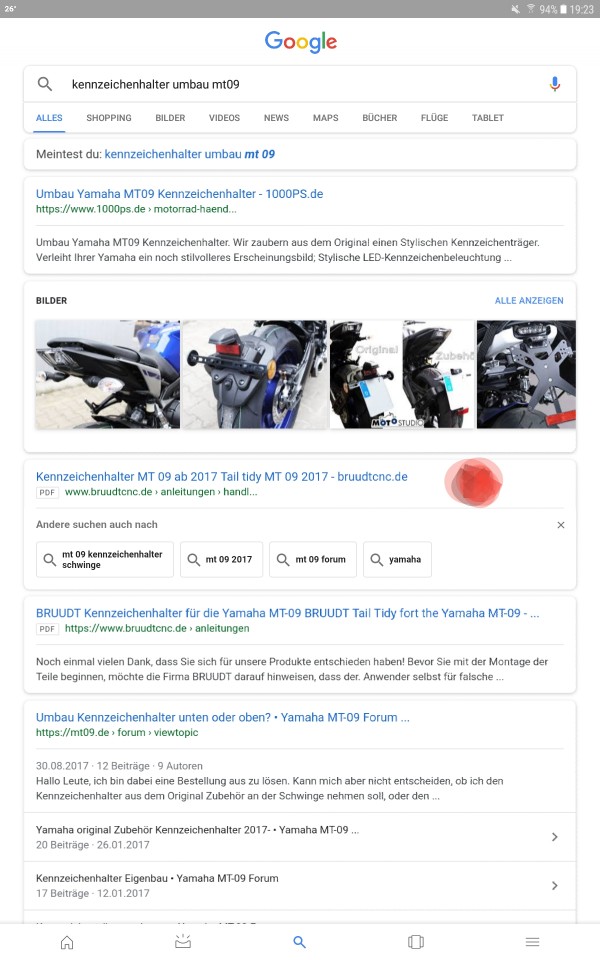Switch to the Shopping tab

pyautogui.click(x=109, y=118)
